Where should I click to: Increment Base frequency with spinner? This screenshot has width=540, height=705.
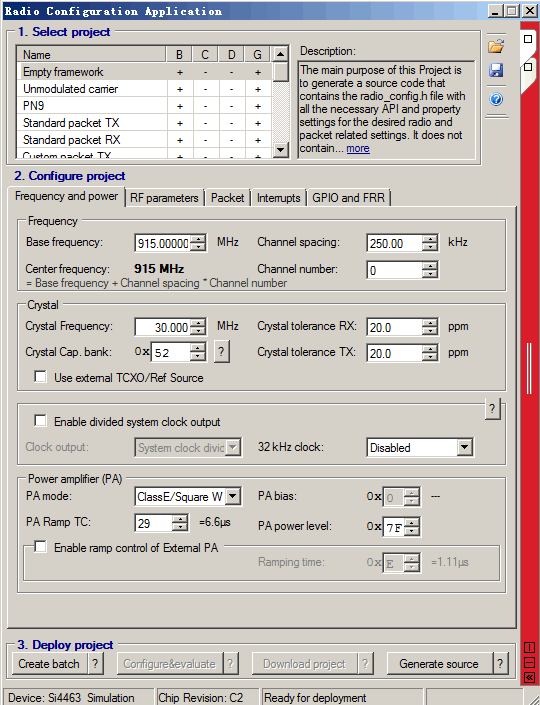click(x=198, y=239)
